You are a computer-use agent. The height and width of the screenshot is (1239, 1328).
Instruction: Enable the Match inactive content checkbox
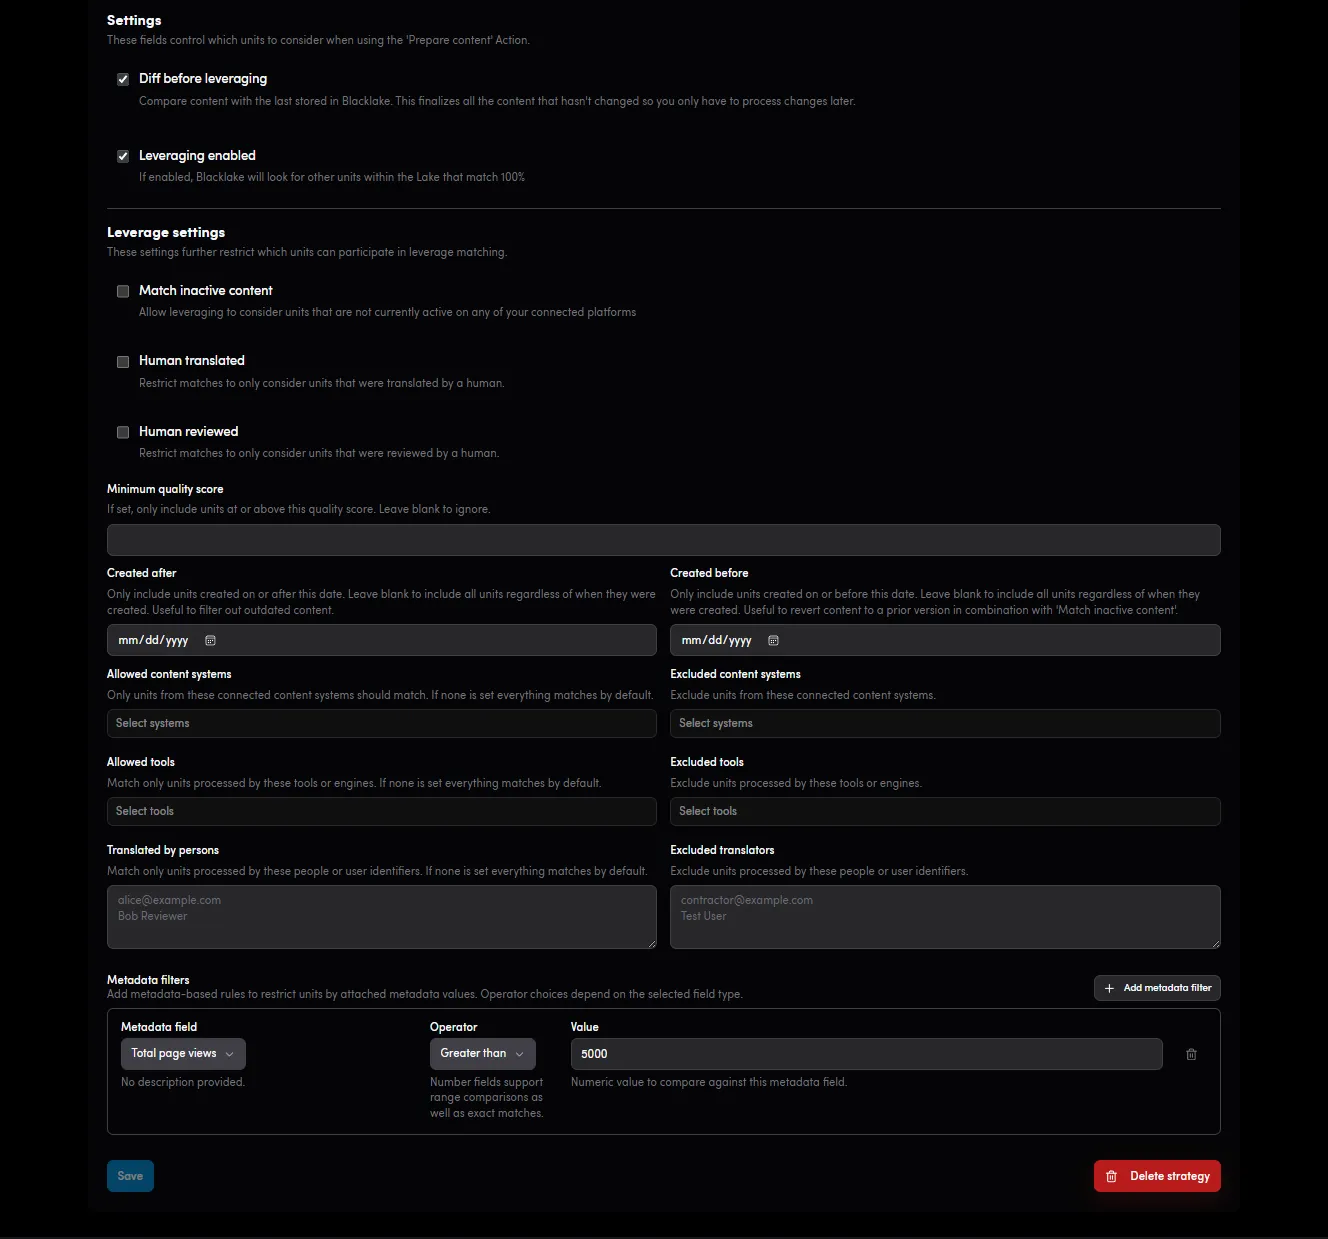[x=123, y=291]
